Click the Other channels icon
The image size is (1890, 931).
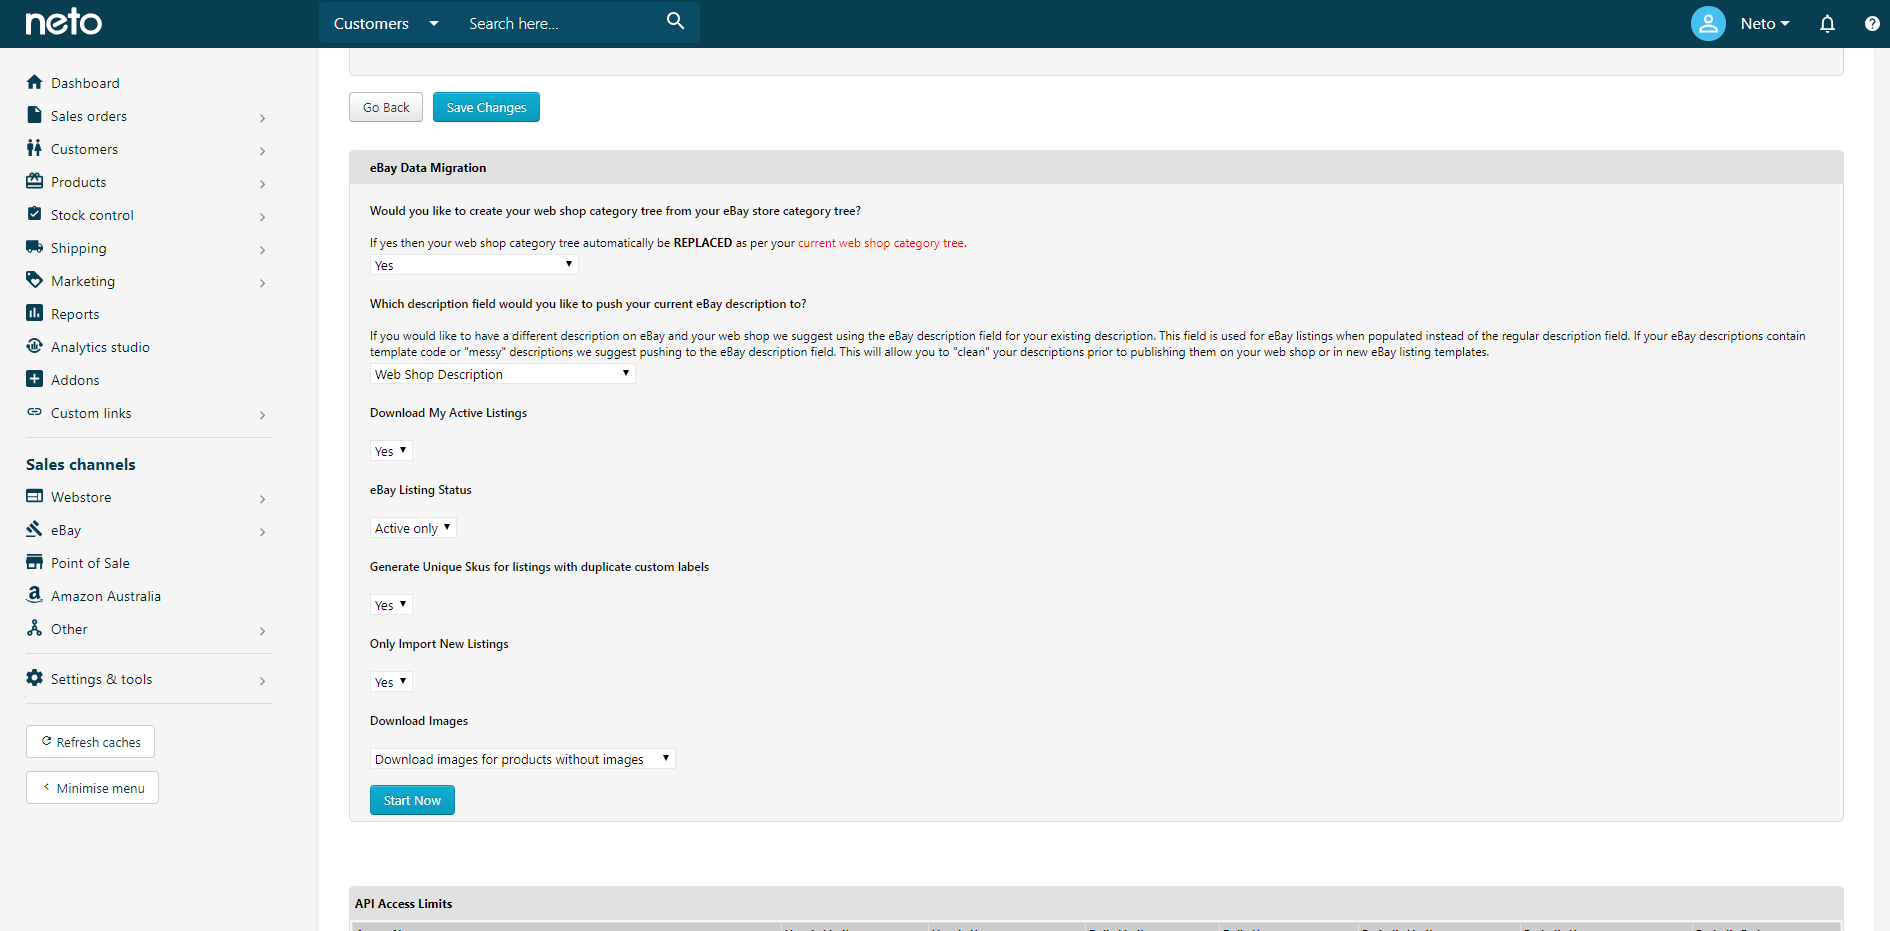pyautogui.click(x=35, y=628)
